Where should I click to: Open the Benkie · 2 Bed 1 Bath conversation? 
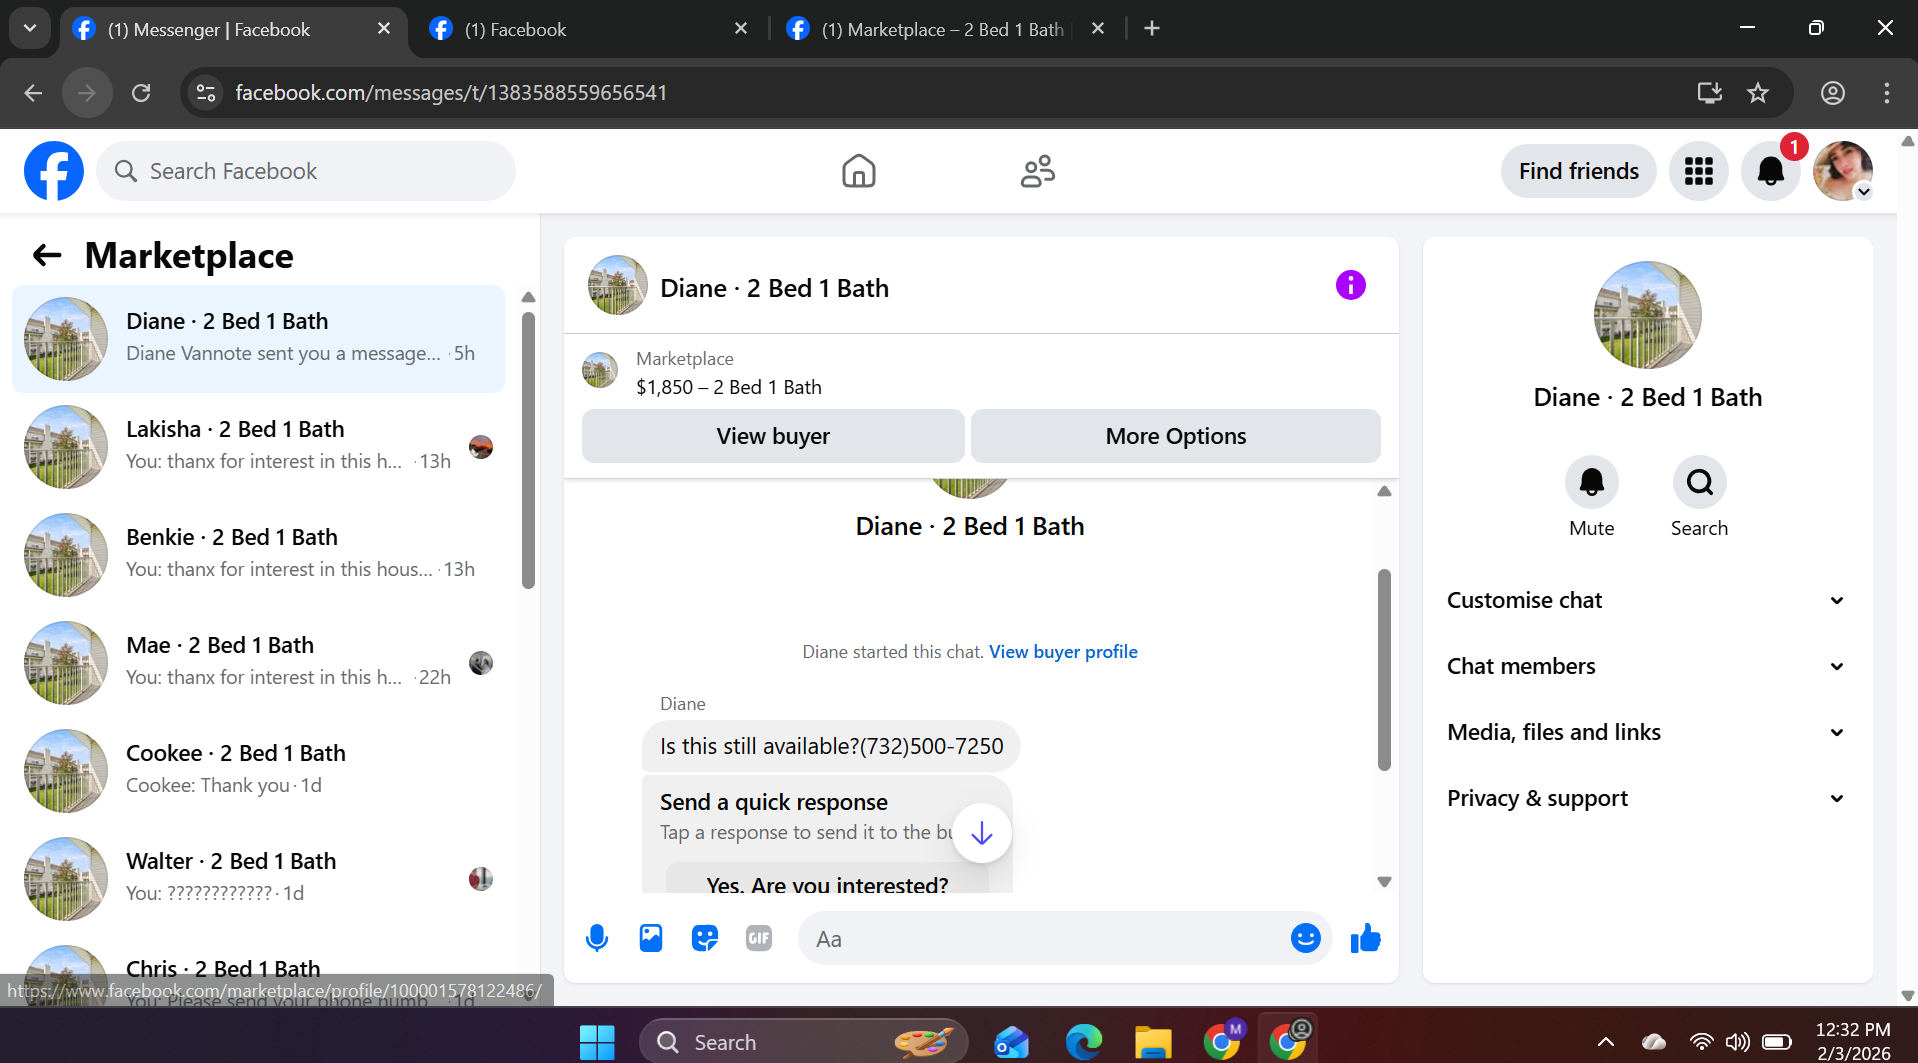pos(258,555)
